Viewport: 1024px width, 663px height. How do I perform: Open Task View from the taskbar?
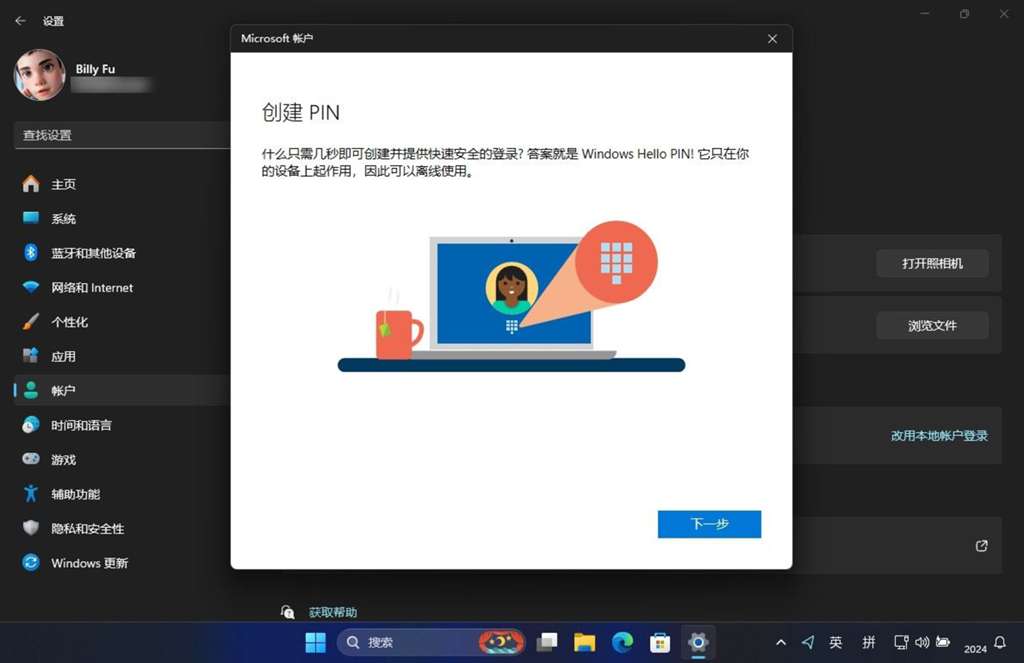click(x=547, y=643)
